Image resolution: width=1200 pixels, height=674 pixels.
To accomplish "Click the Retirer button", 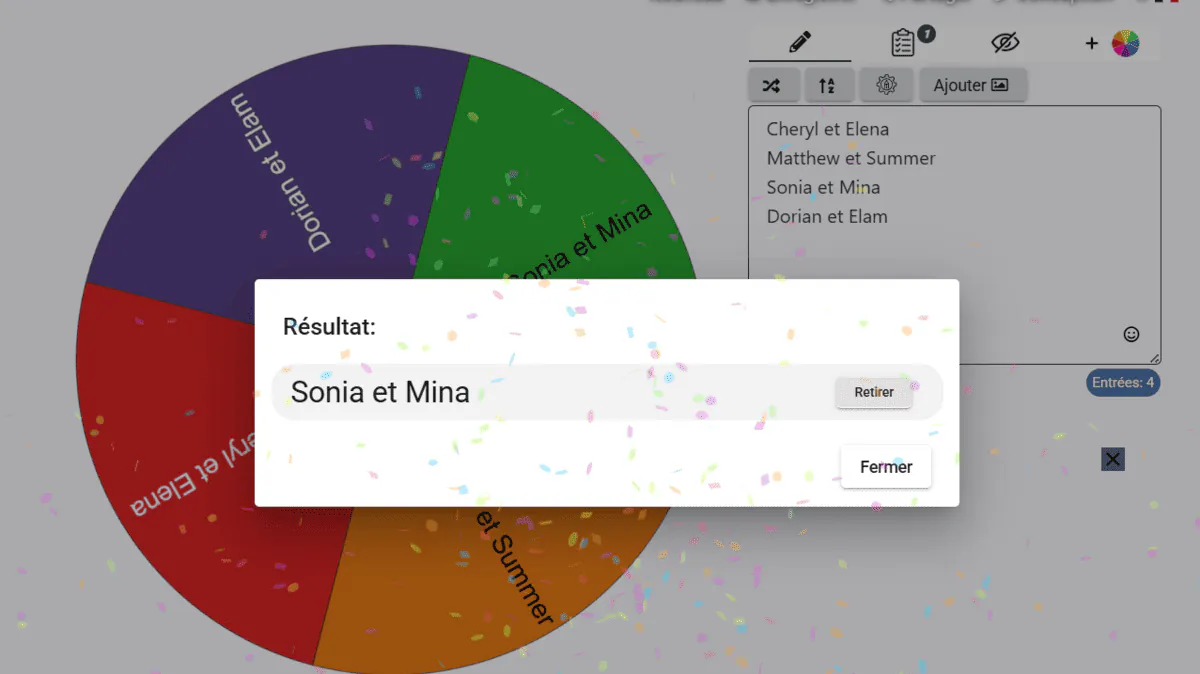I will point(874,393).
